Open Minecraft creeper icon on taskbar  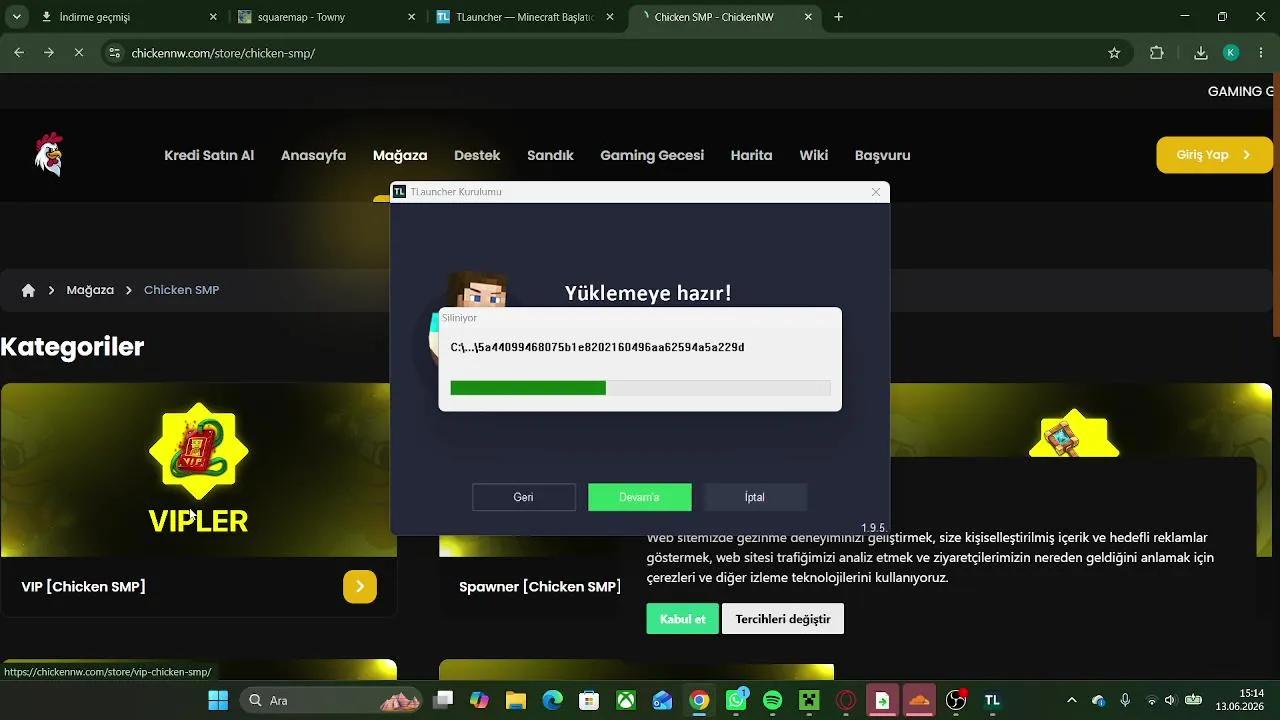(809, 700)
